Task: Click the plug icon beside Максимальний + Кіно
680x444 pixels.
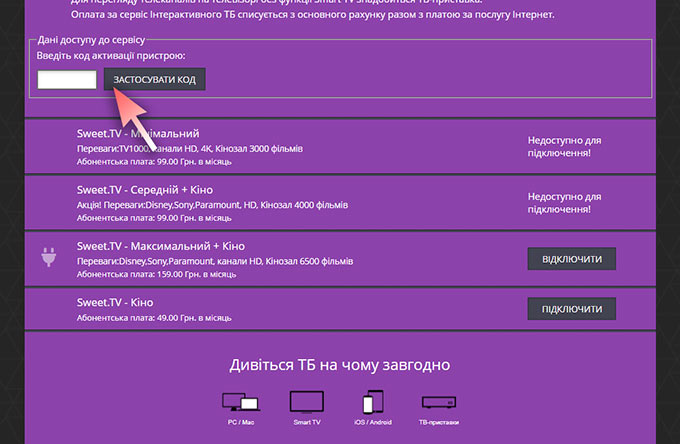Action: (49, 257)
